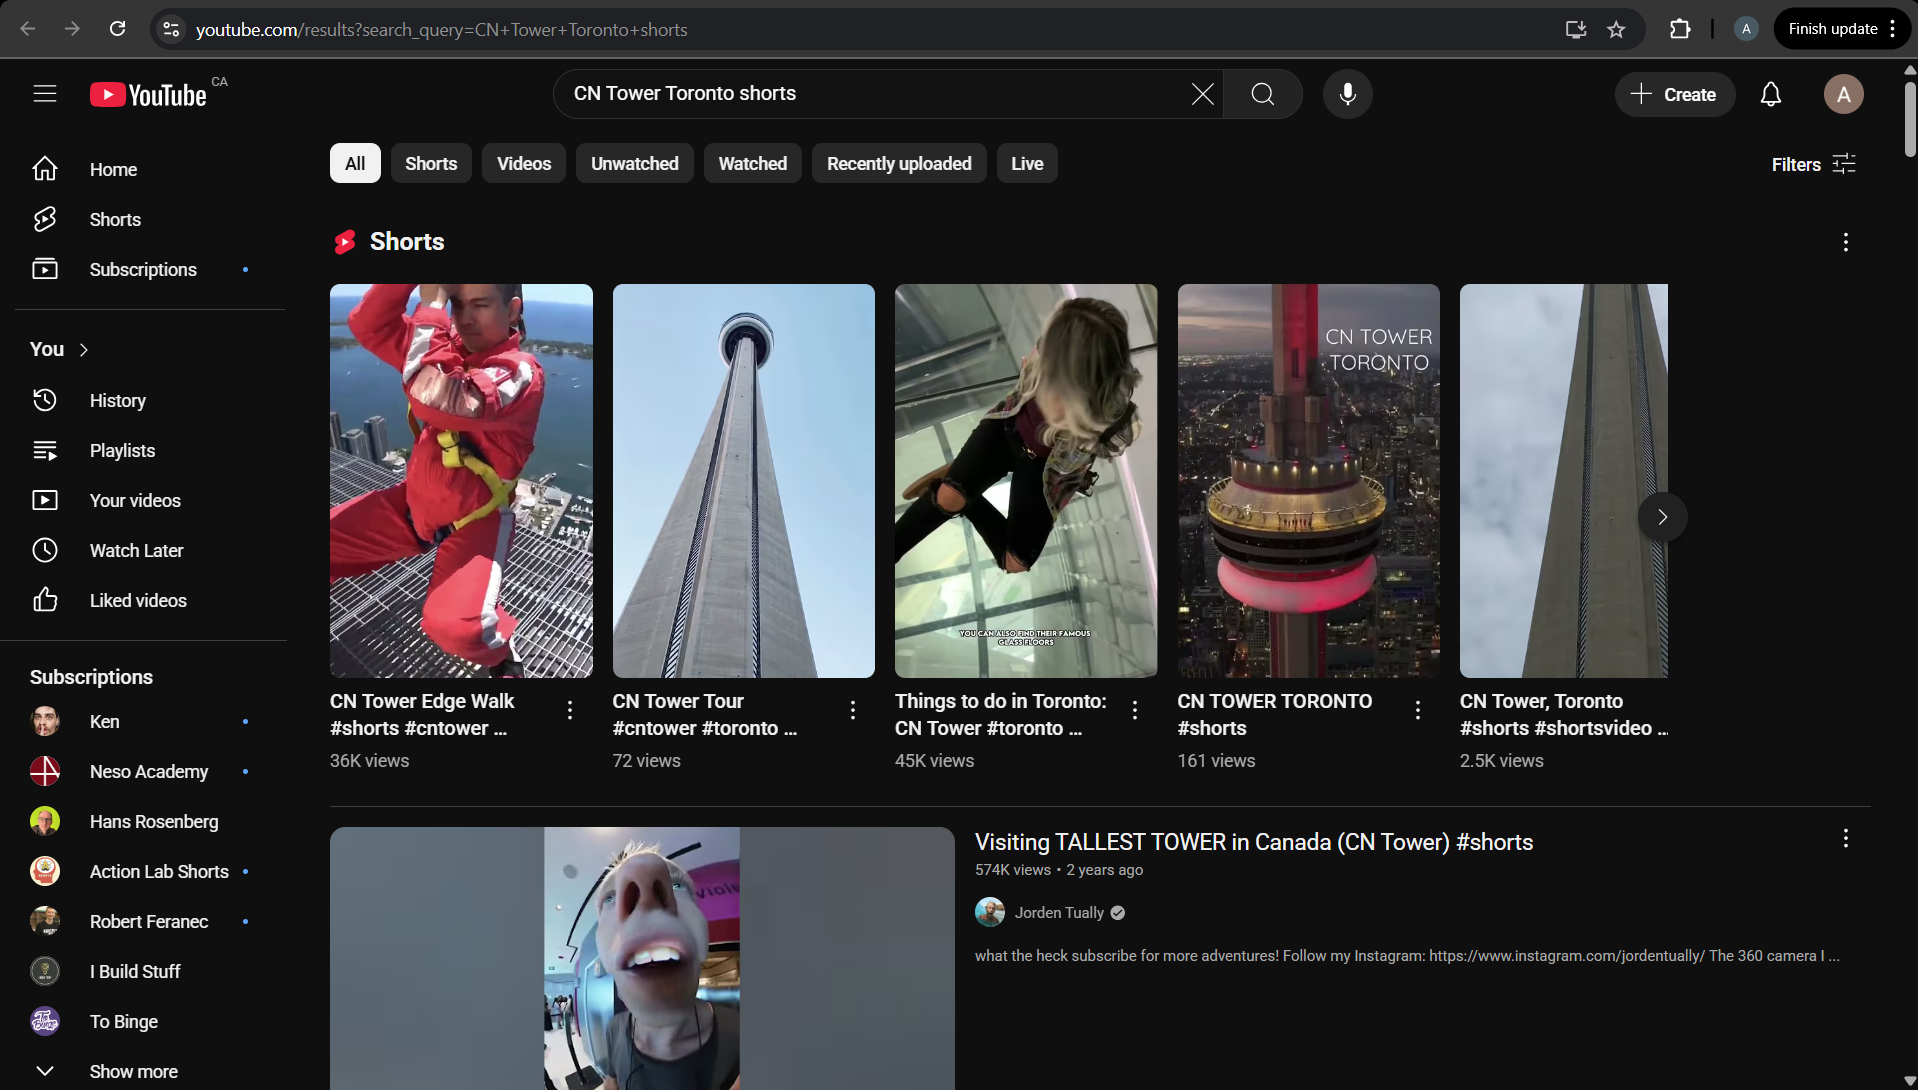Open Home in the sidebar
The image size is (1918, 1090).
pos(150,169)
